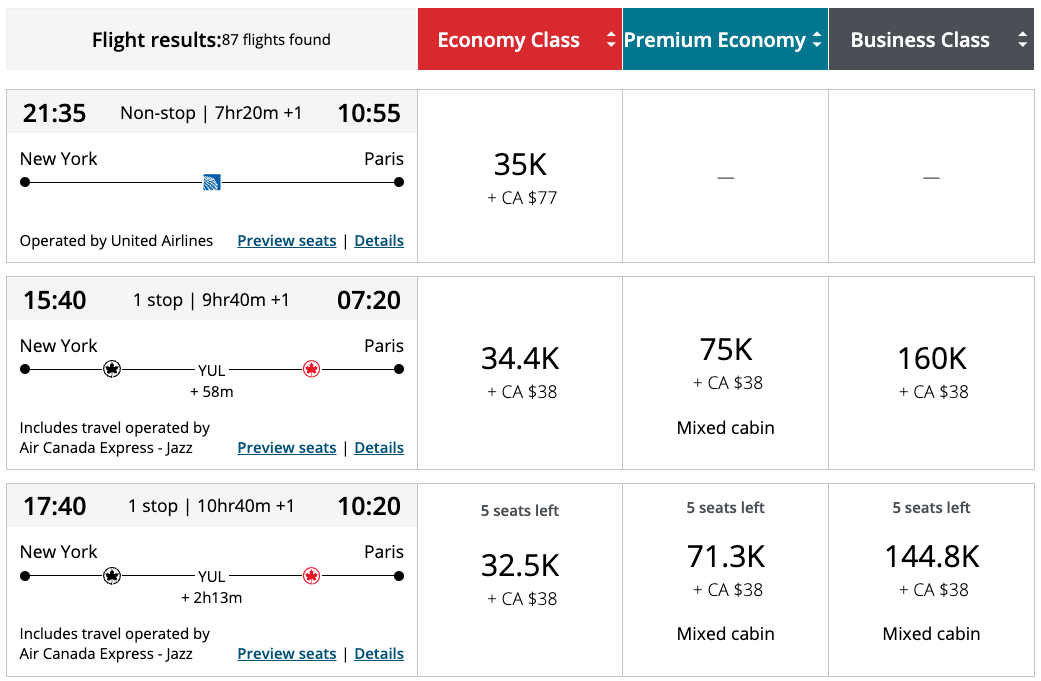Click red Air Canada maple leaf on 15:40 flight

click(x=311, y=369)
